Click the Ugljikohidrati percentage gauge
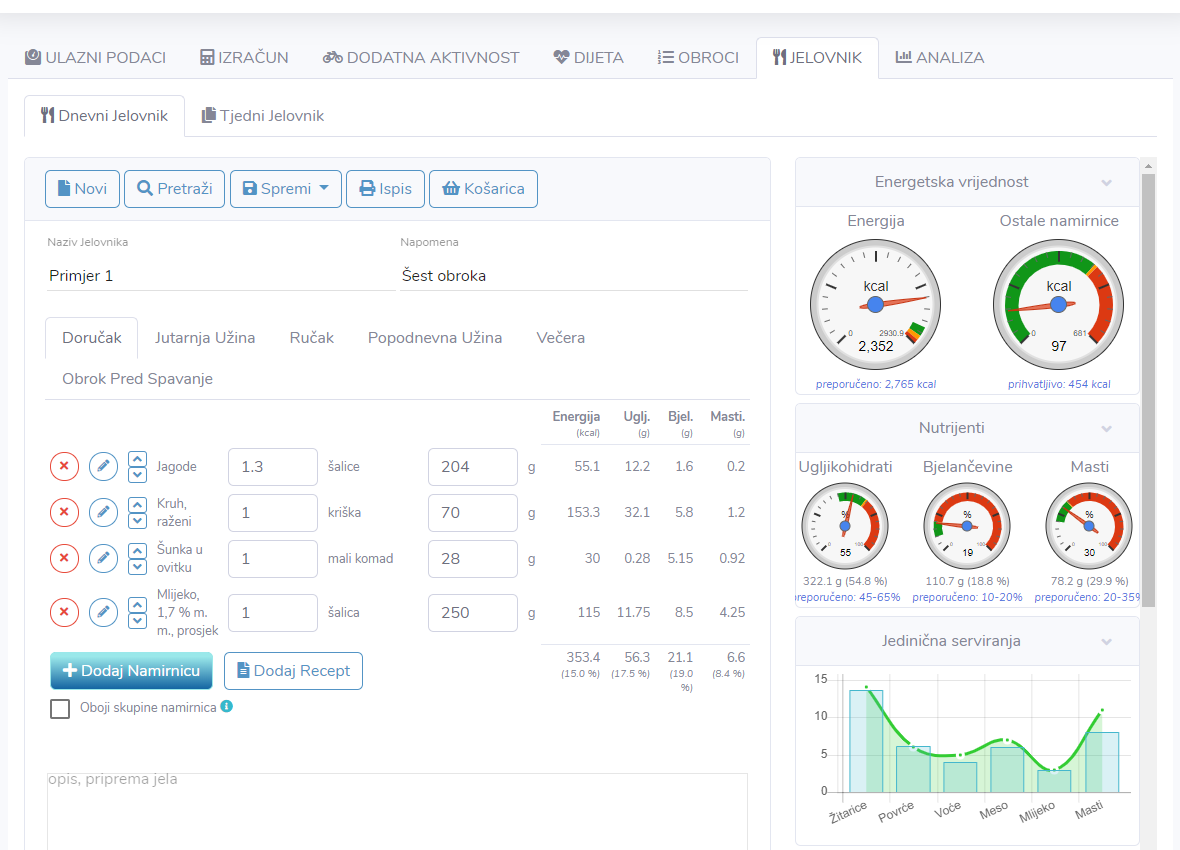1180x850 pixels. tap(845, 526)
